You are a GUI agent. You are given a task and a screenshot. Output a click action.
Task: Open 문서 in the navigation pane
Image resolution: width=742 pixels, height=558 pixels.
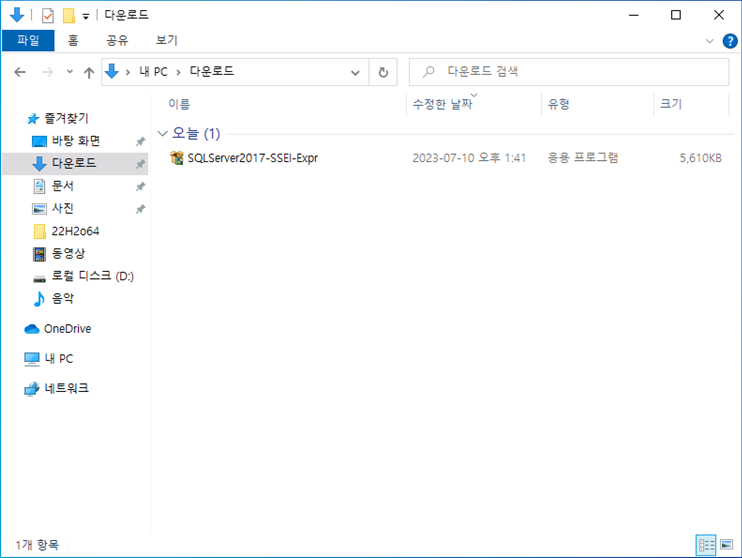coord(62,186)
